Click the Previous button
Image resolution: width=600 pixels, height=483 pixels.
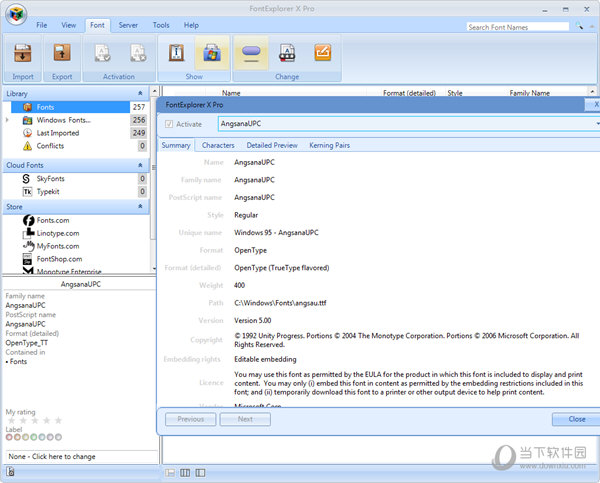pos(191,419)
